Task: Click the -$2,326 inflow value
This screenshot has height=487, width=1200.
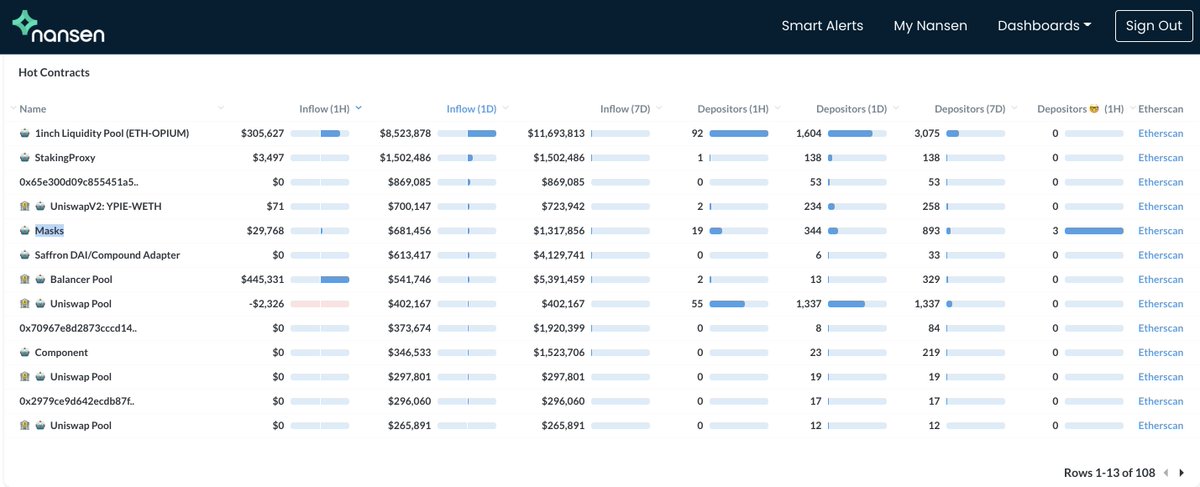Action: coord(267,303)
